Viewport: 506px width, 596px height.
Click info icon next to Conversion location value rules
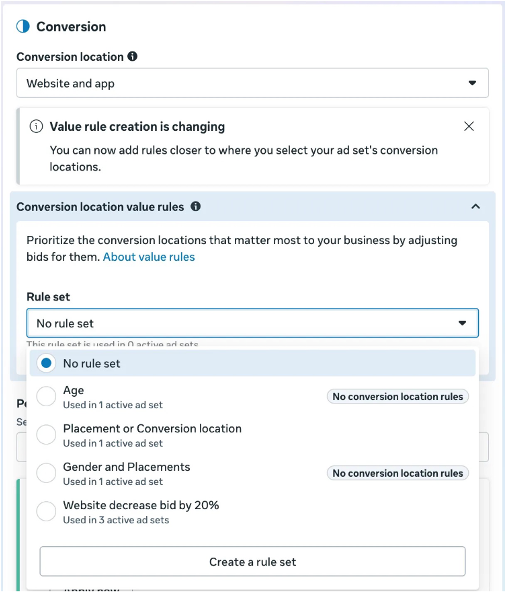[195, 206]
